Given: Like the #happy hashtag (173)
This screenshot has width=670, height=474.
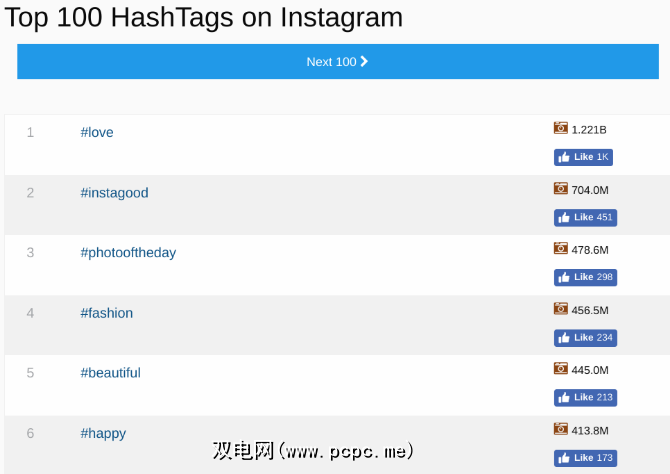Looking at the screenshot, I should (x=585, y=458).
